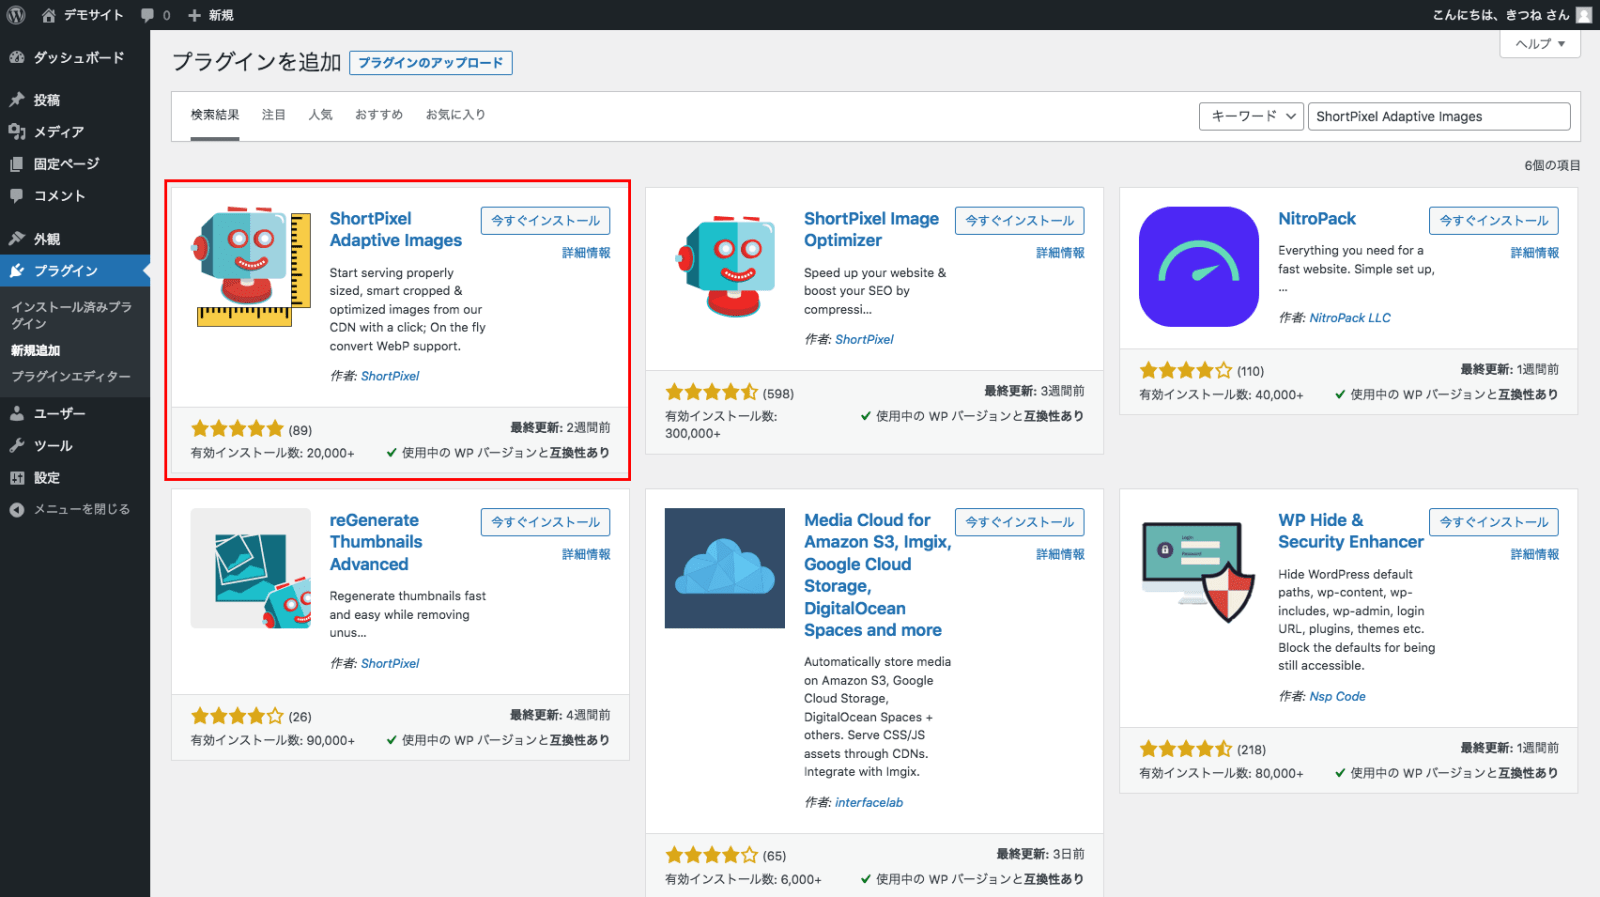Click the 外観 paintbrush icon
Viewport: 1600px width, 897px height.
pyautogui.click(x=17, y=239)
